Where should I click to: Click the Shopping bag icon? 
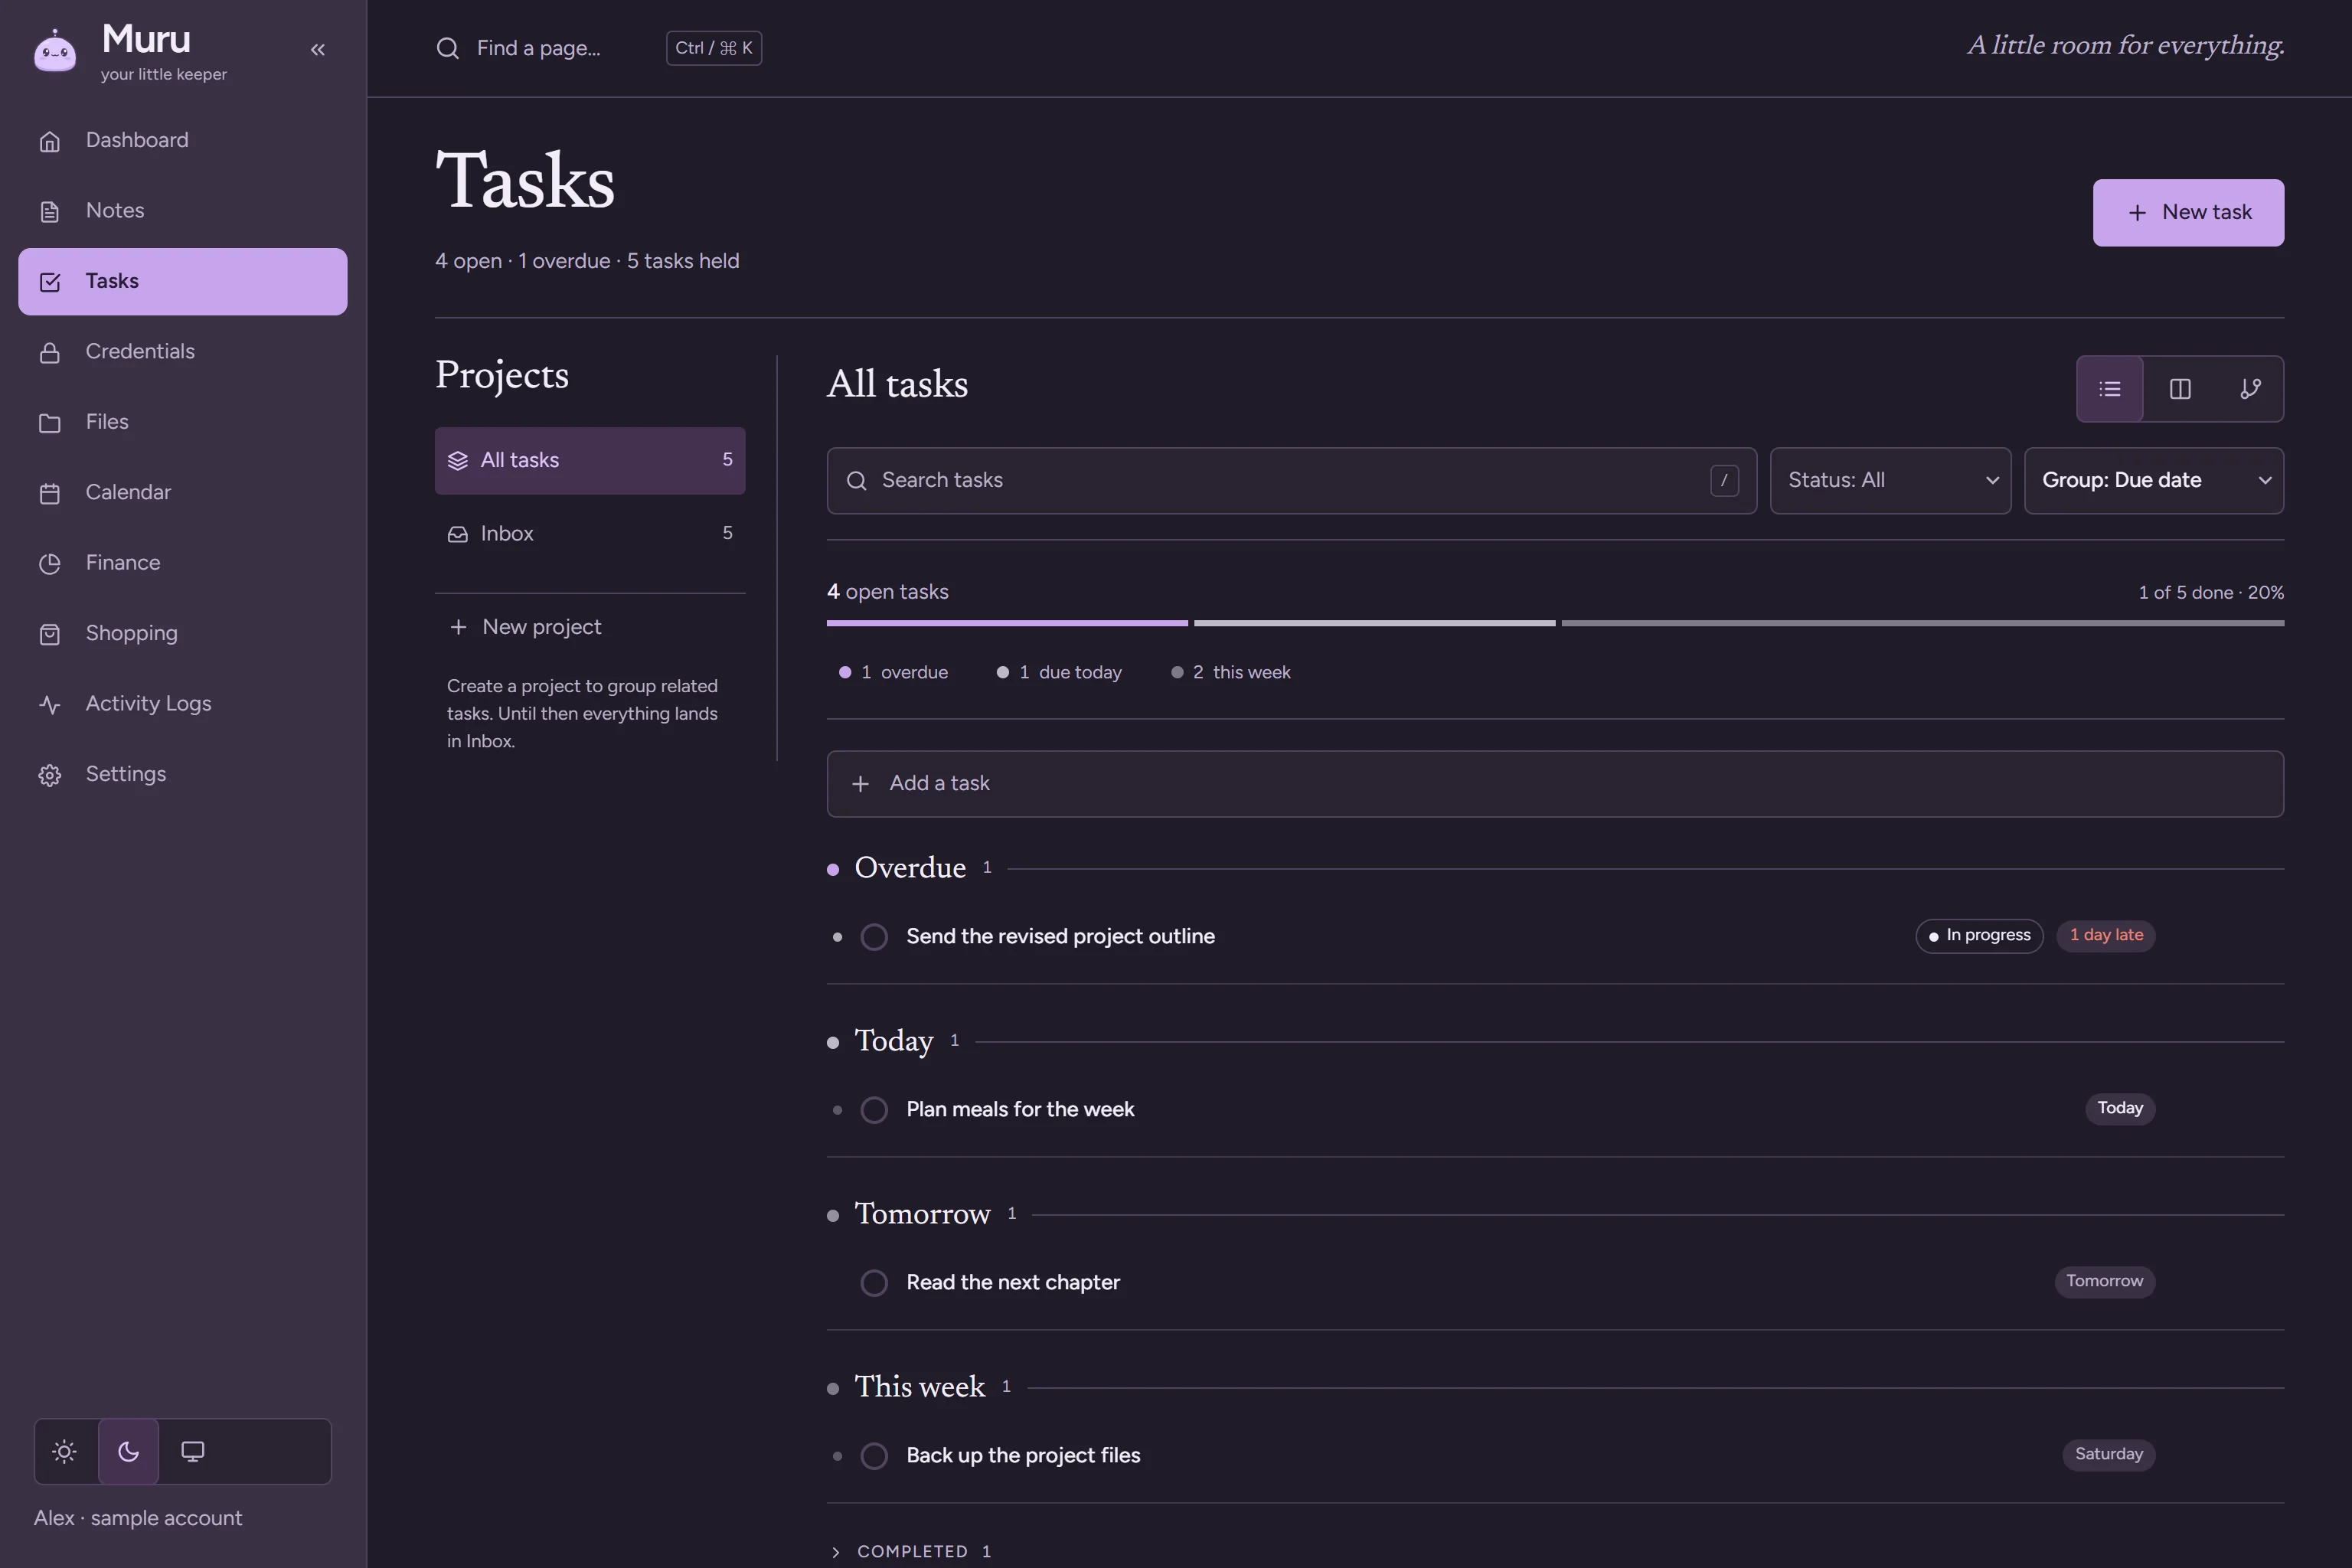(x=50, y=634)
